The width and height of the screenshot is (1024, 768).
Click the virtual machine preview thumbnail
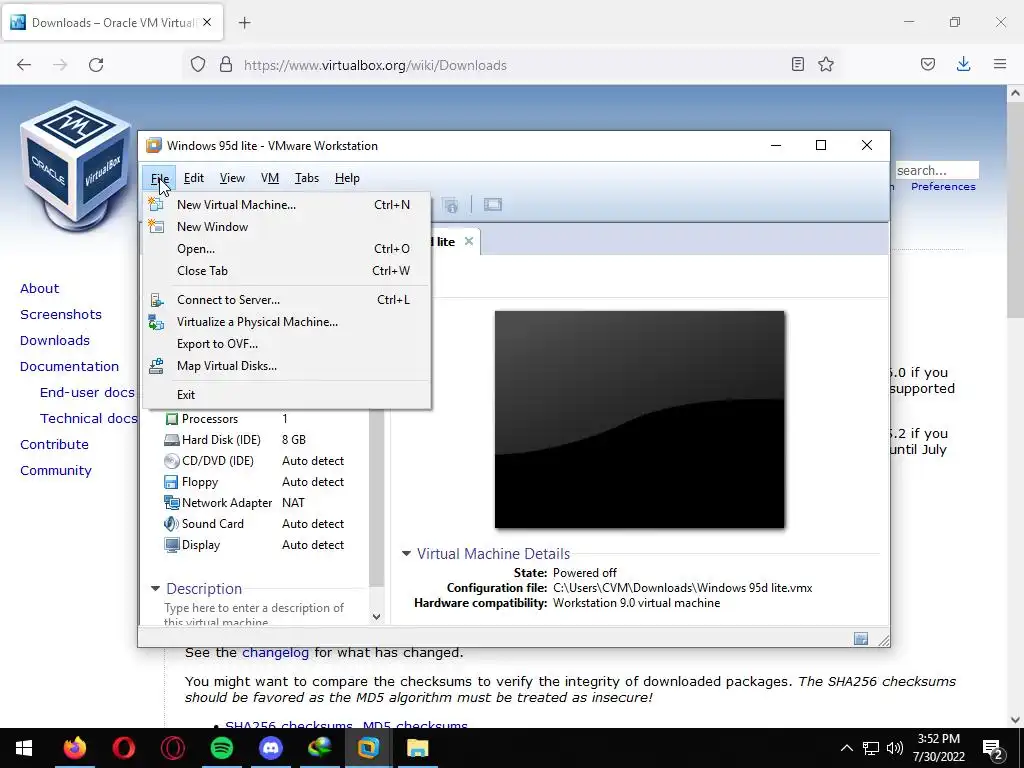pos(639,419)
